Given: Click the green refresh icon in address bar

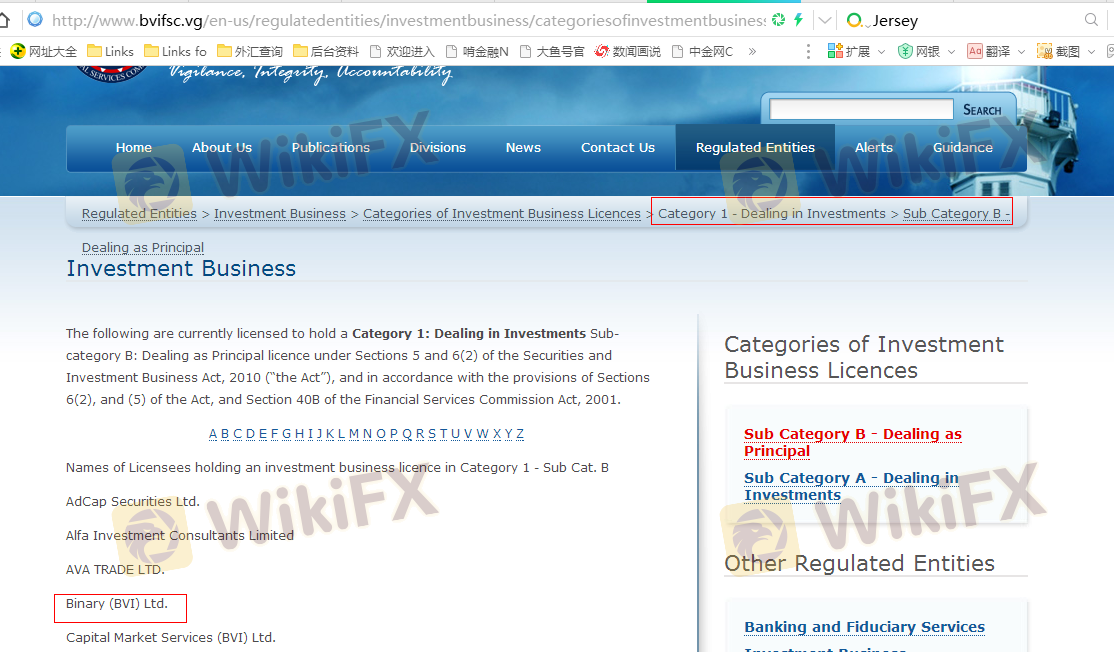Looking at the screenshot, I should click(x=779, y=20).
